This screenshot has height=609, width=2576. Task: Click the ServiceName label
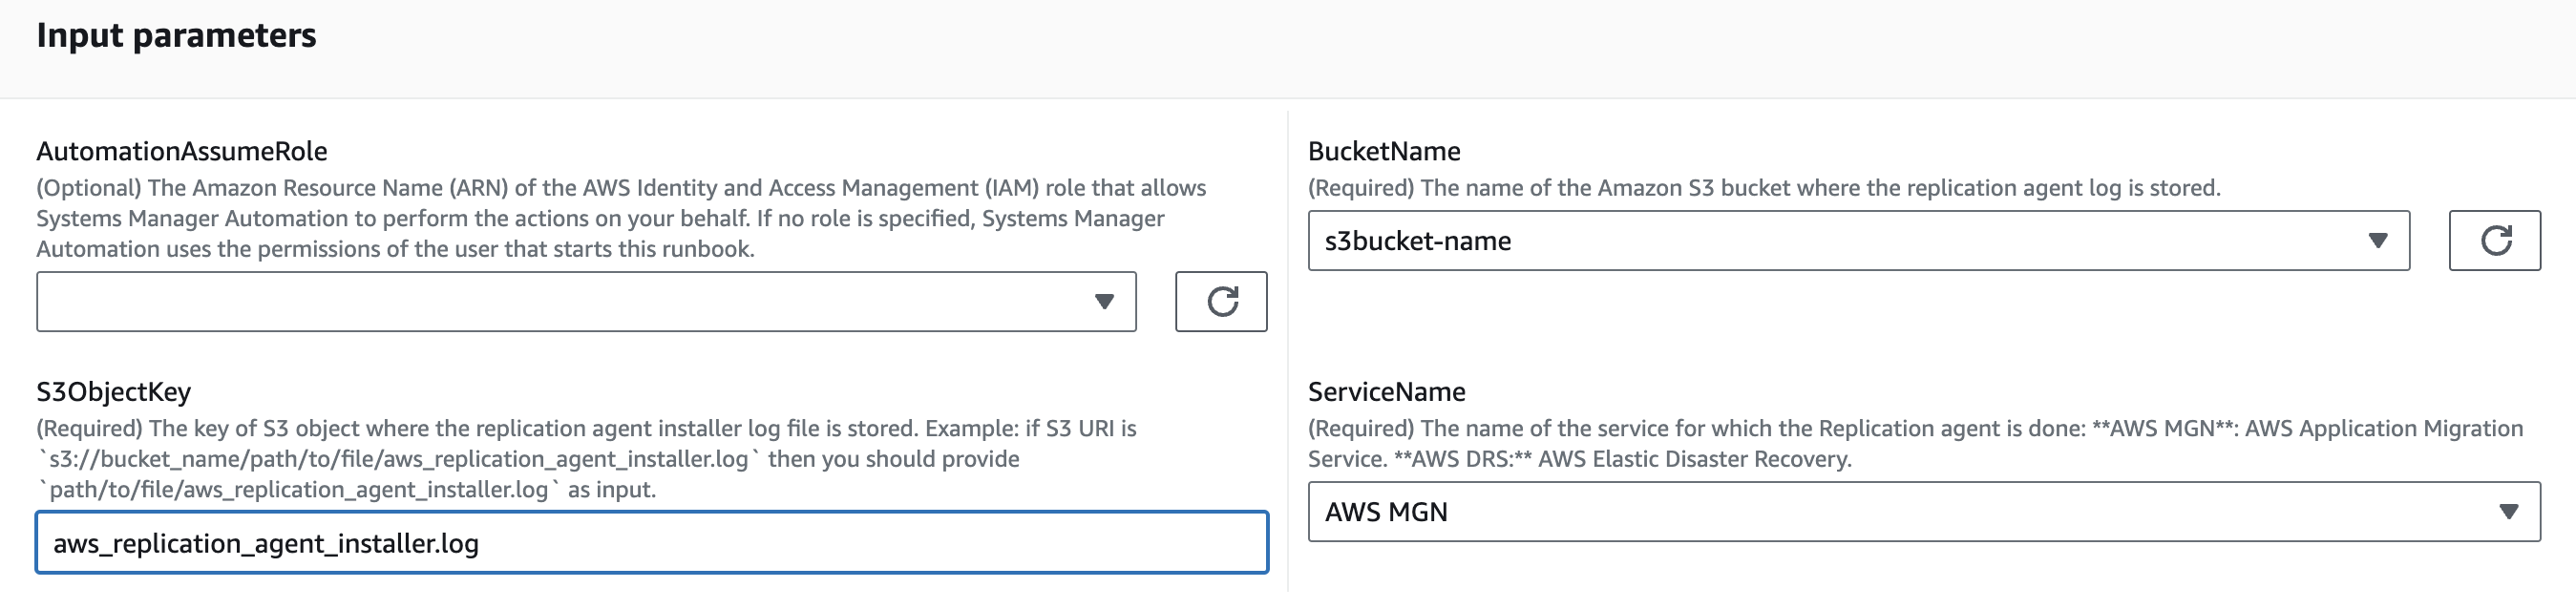point(1387,392)
